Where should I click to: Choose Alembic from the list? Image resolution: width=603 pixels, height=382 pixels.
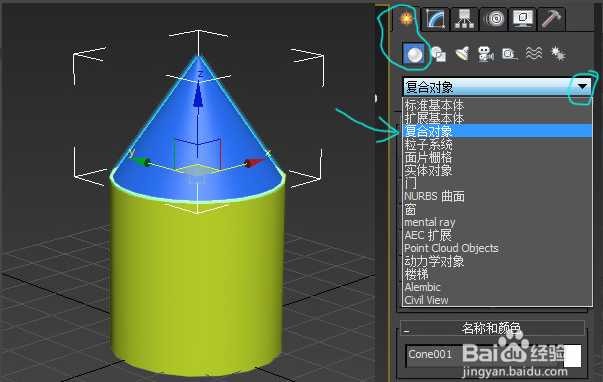pos(497,287)
